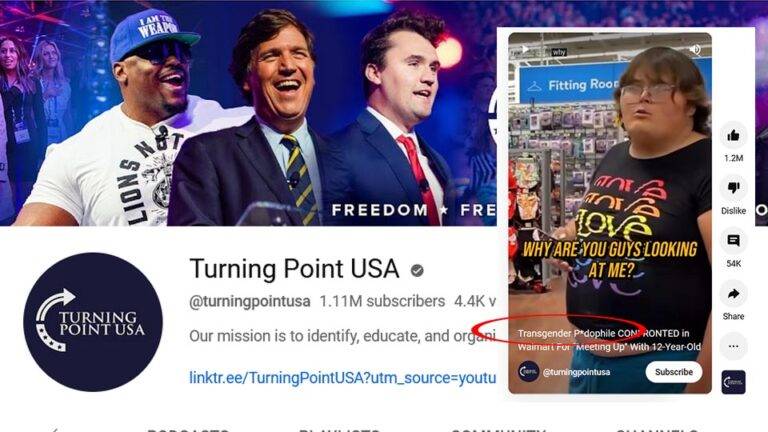Toggle playback with the play icon
This screenshot has width=768, height=432.
coord(524,49)
